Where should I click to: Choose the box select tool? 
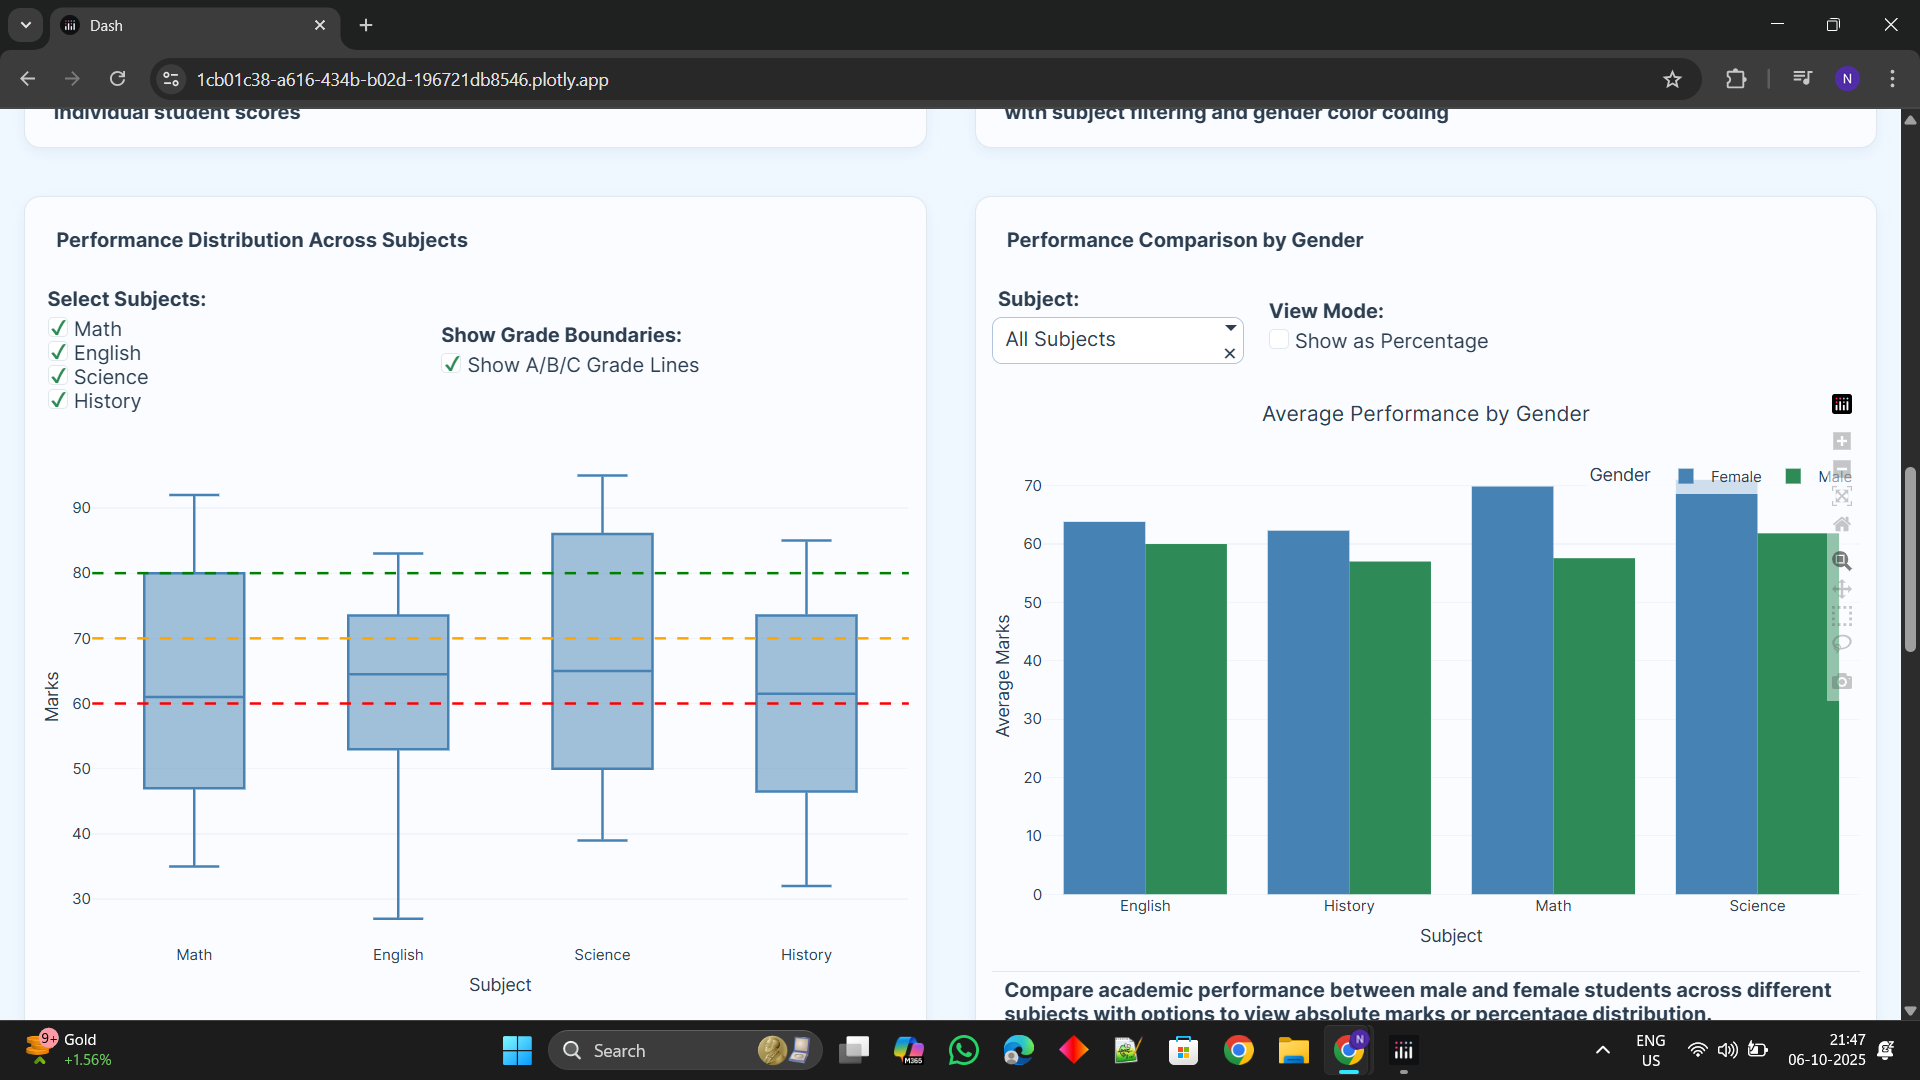[x=1841, y=616]
